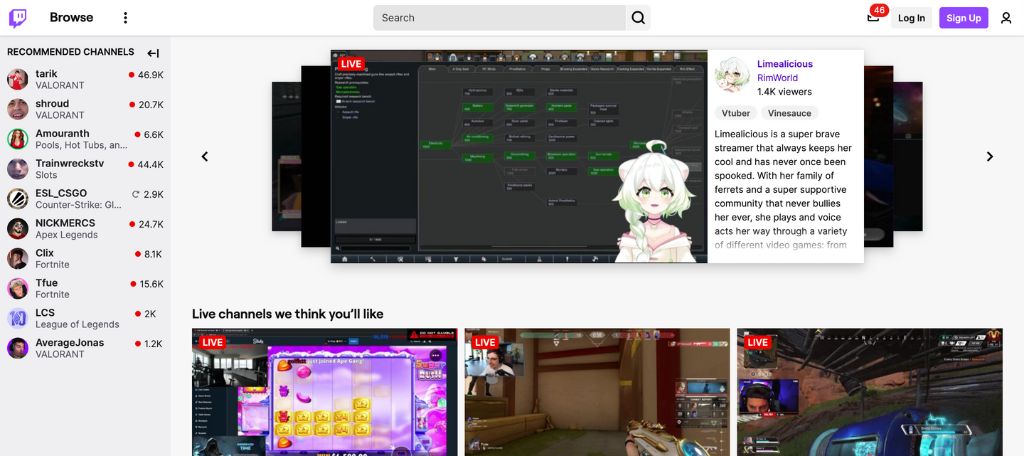Click Amouranth's channel avatar
The width and height of the screenshot is (1024, 456).
[18, 139]
